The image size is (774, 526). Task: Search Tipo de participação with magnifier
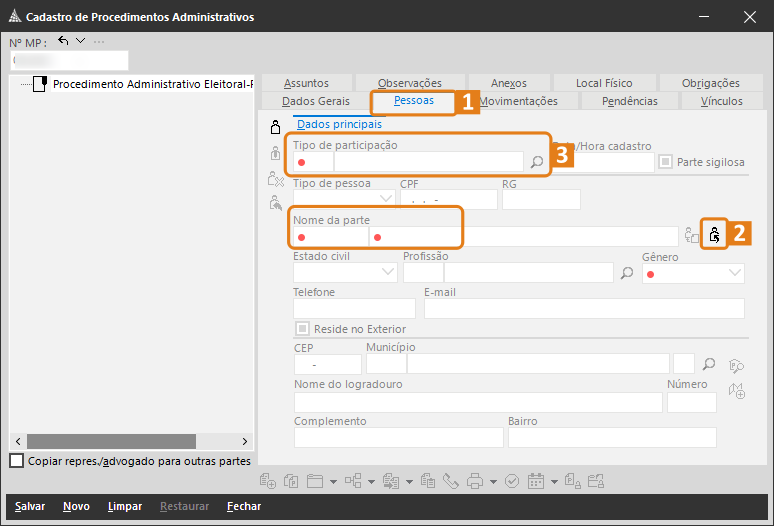click(537, 162)
